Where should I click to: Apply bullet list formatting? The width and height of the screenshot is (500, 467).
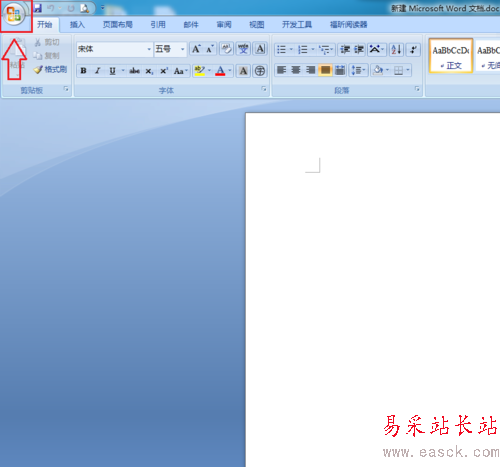(x=282, y=50)
